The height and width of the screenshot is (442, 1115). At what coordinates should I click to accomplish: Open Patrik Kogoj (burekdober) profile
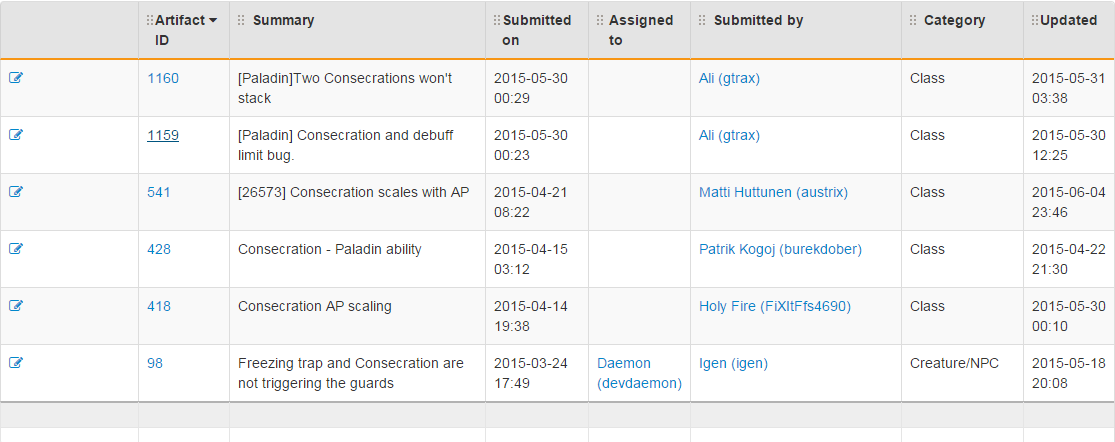pos(780,249)
